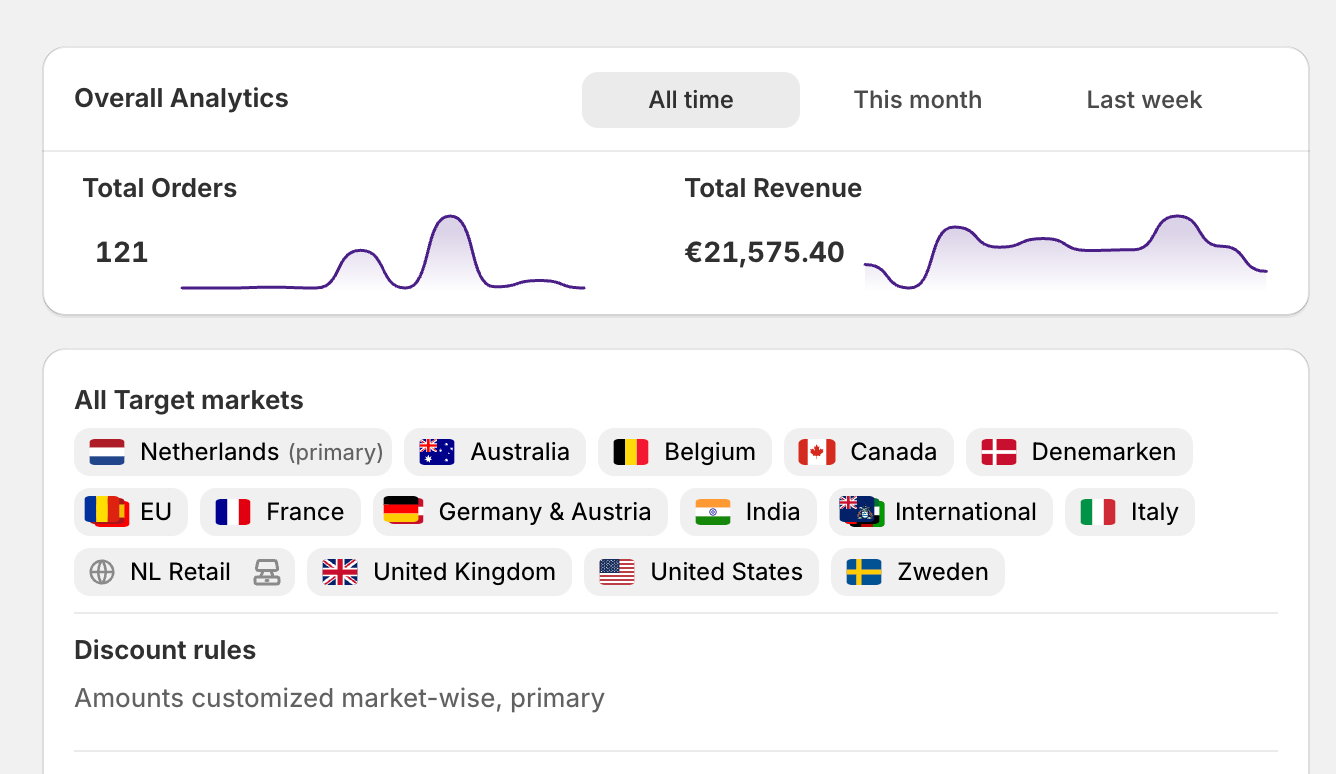This screenshot has width=1336, height=774.
Task: Open the Canada market label
Action: point(894,452)
